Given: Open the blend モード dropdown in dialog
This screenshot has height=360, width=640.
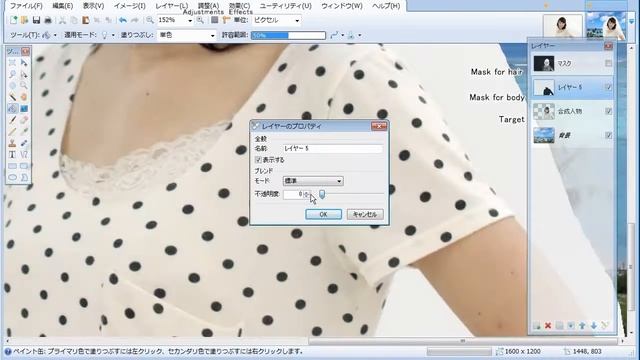Looking at the screenshot, I should 313,181.
